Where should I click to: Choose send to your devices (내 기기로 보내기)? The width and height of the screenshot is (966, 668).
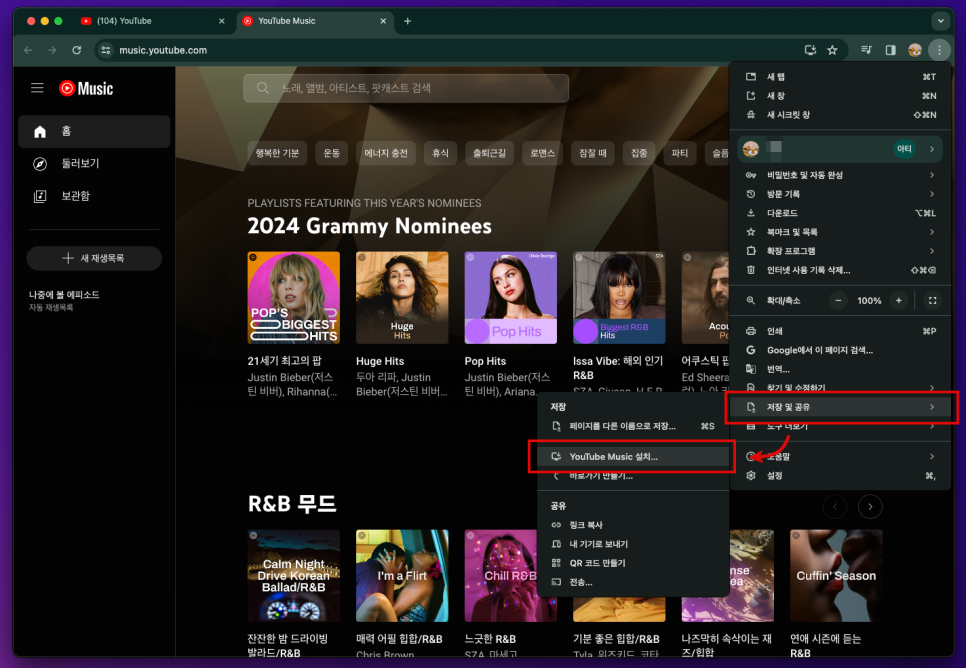[633, 544]
